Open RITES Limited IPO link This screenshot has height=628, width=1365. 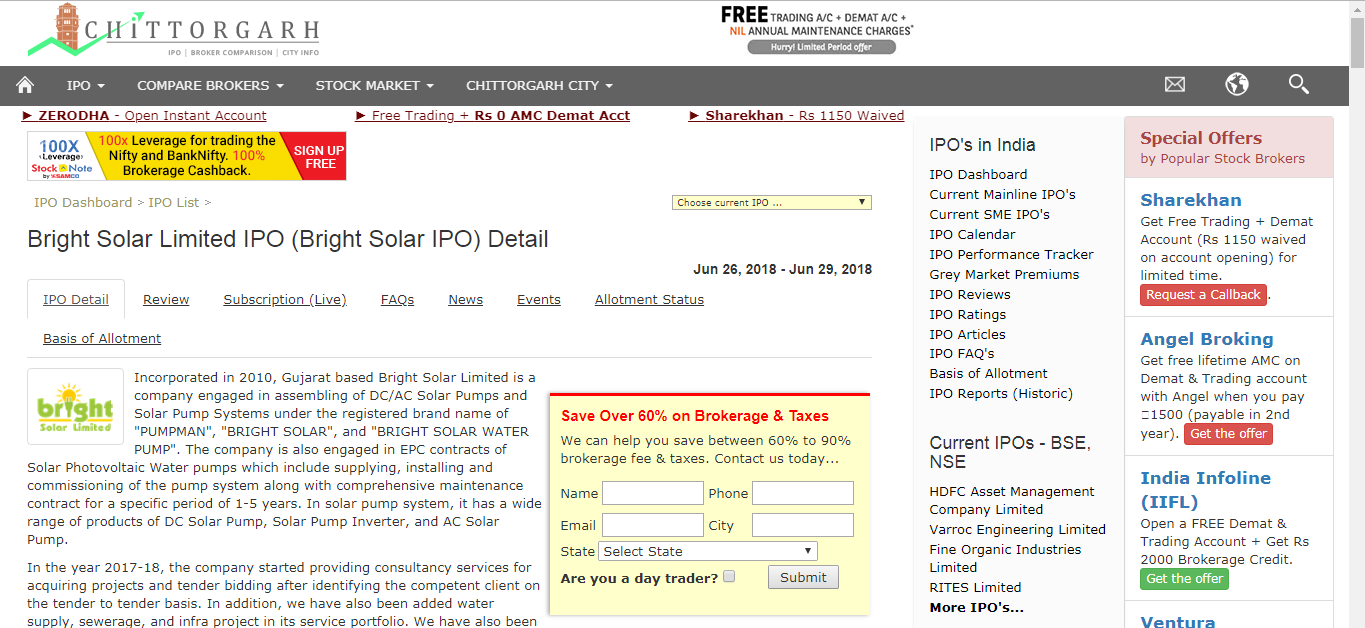(x=975, y=588)
